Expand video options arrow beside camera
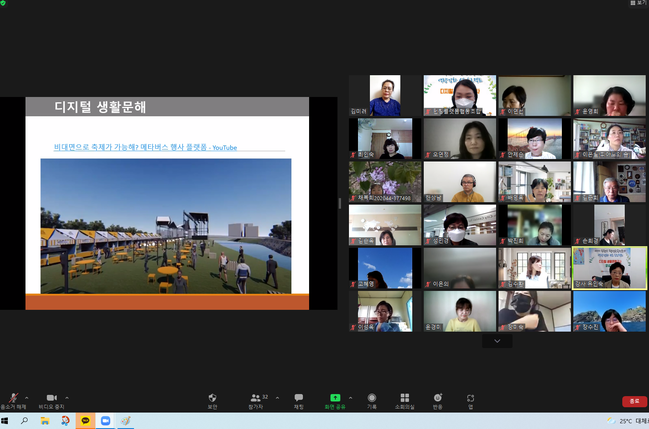 pyautogui.click(x=66, y=396)
